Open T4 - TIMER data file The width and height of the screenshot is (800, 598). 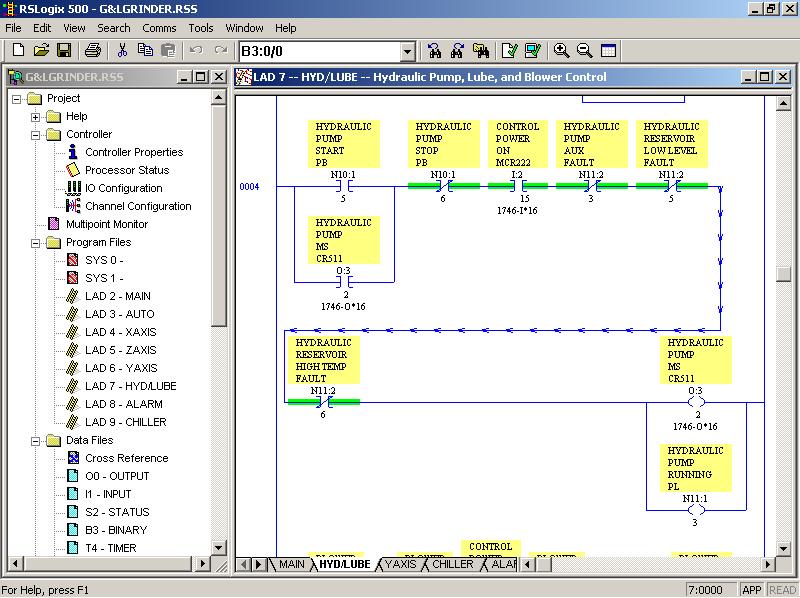pyautogui.click(x=111, y=548)
